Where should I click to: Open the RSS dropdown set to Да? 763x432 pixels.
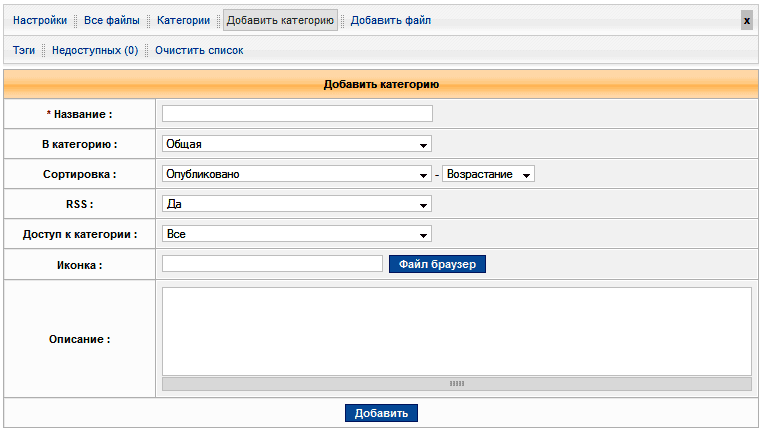click(297, 204)
